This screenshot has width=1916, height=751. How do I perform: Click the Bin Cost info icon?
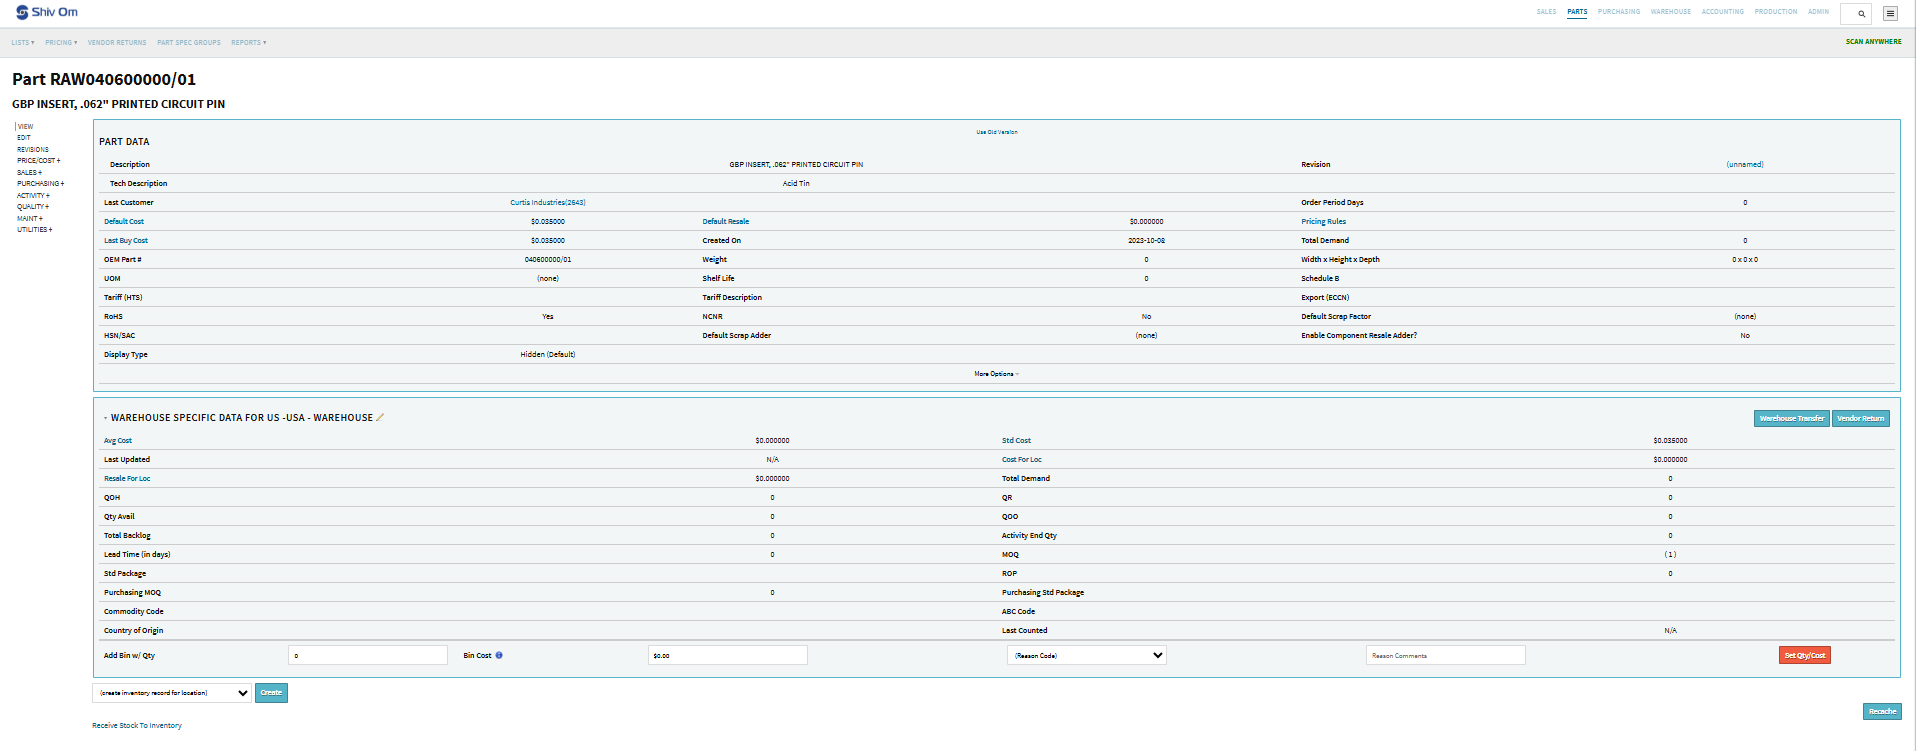[x=499, y=656]
